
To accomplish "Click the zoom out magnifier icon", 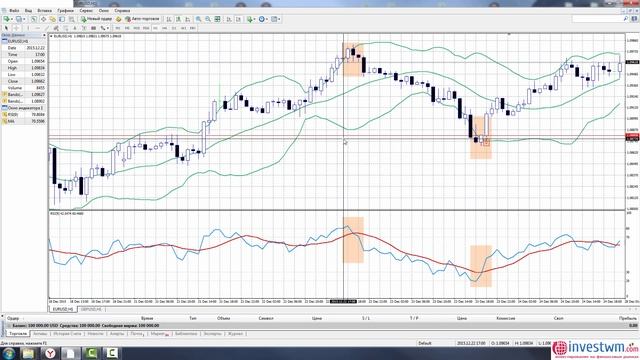I will point(208,19).
